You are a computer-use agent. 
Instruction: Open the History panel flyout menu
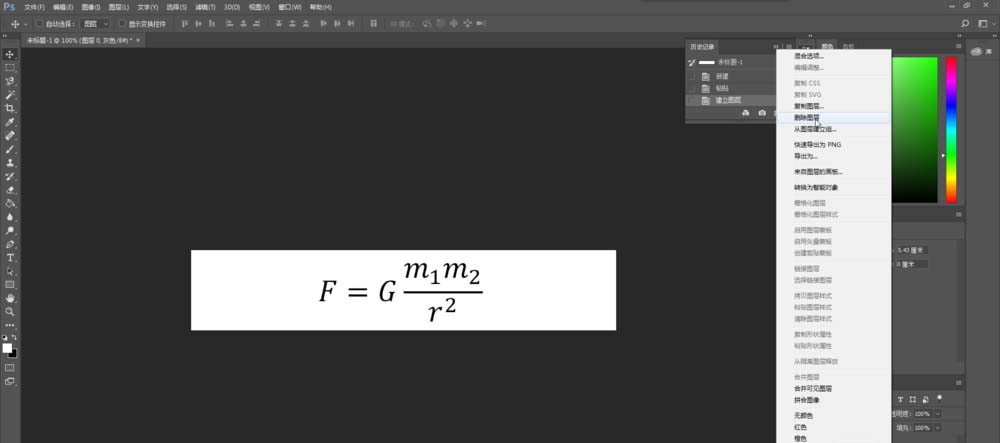click(789, 47)
